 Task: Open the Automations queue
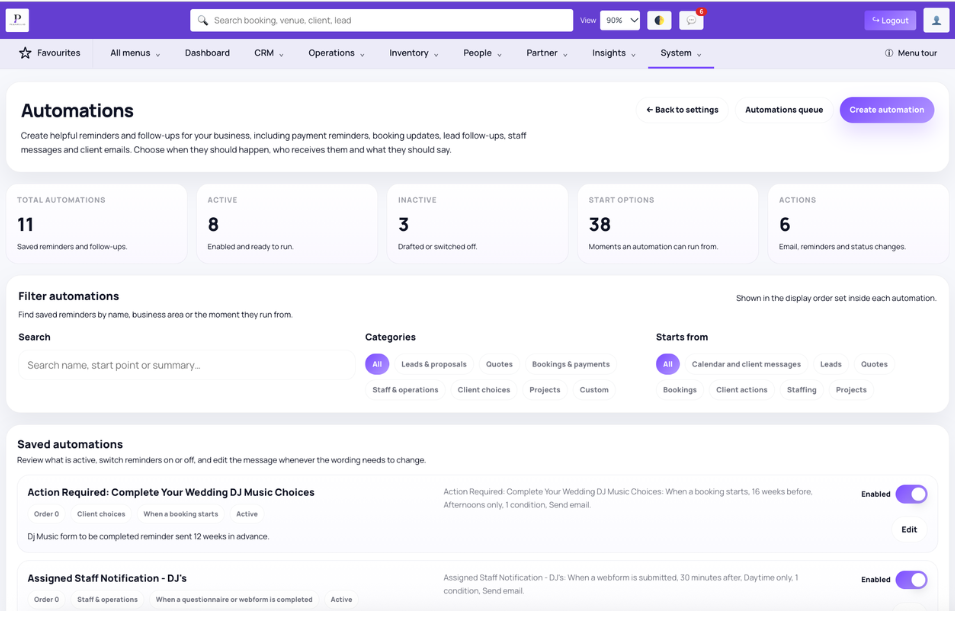pos(784,110)
